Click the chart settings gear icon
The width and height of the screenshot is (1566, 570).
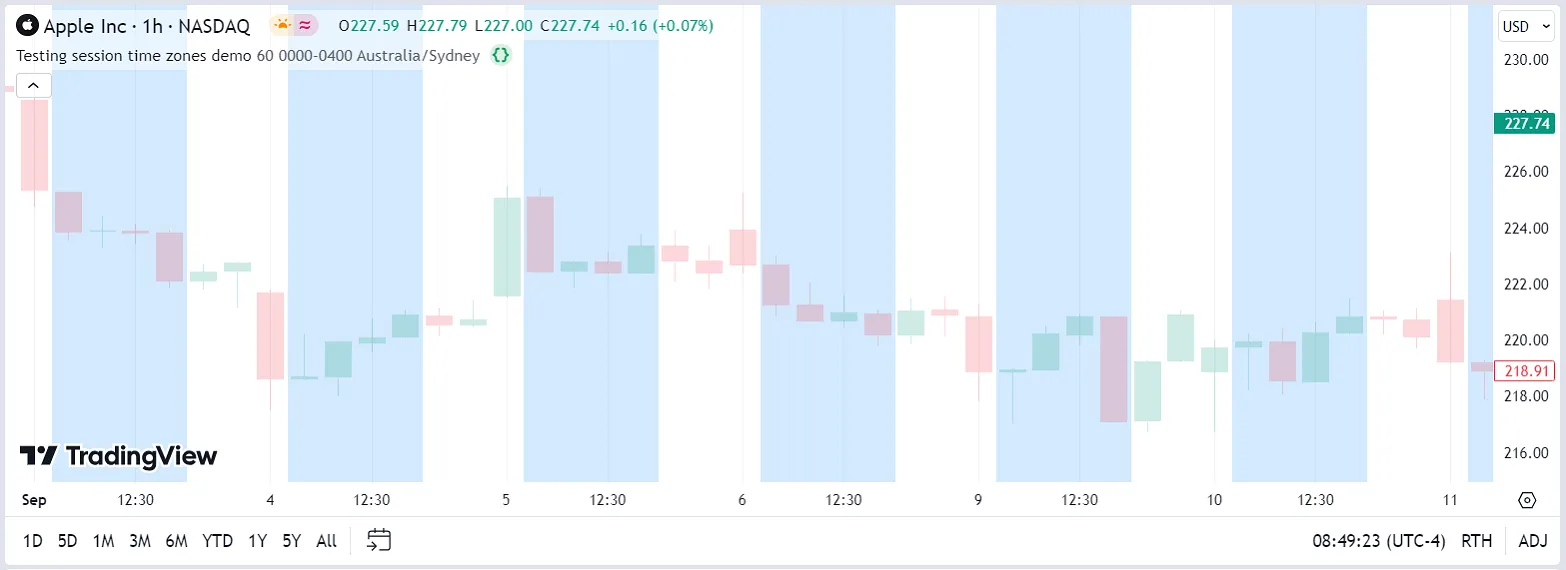coord(1527,500)
